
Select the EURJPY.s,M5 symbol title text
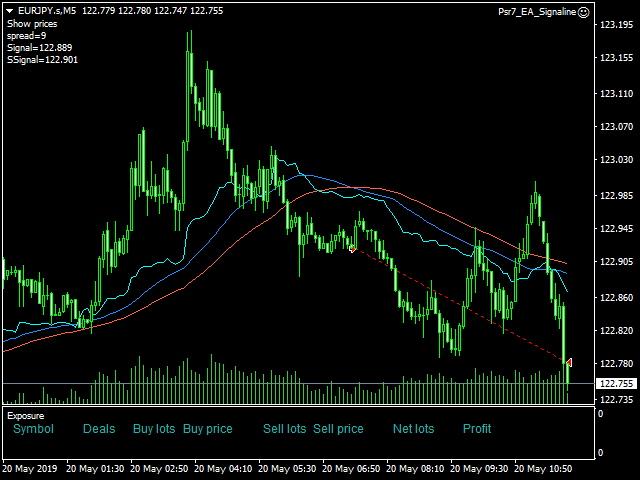47,11
